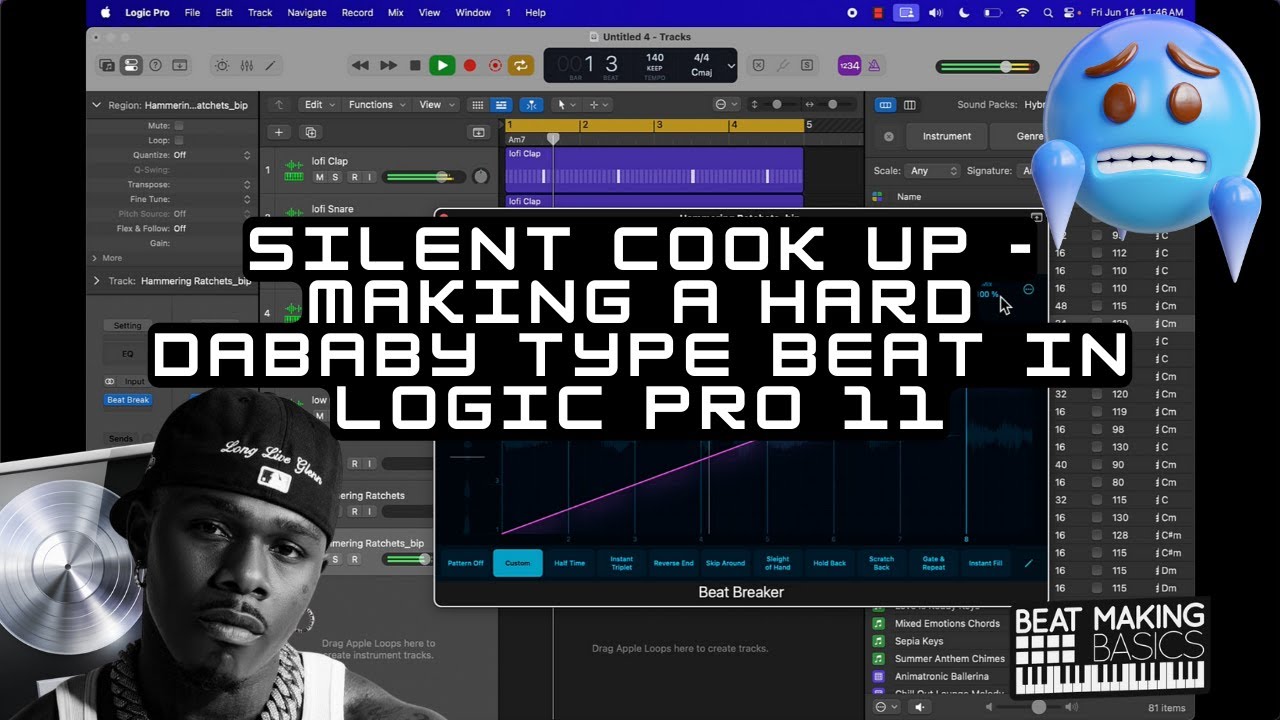Click the Fast Forward transport button
The width and height of the screenshot is (1280, 720).
pyautogui.click(x=388, y=66)
